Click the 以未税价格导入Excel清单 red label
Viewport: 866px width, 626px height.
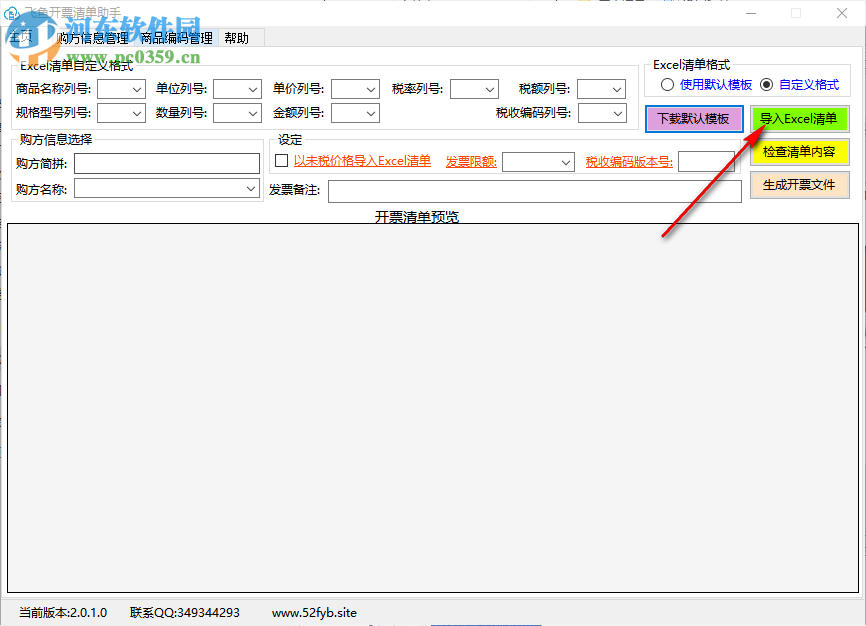pyautogui.click(x=362, y=161)
